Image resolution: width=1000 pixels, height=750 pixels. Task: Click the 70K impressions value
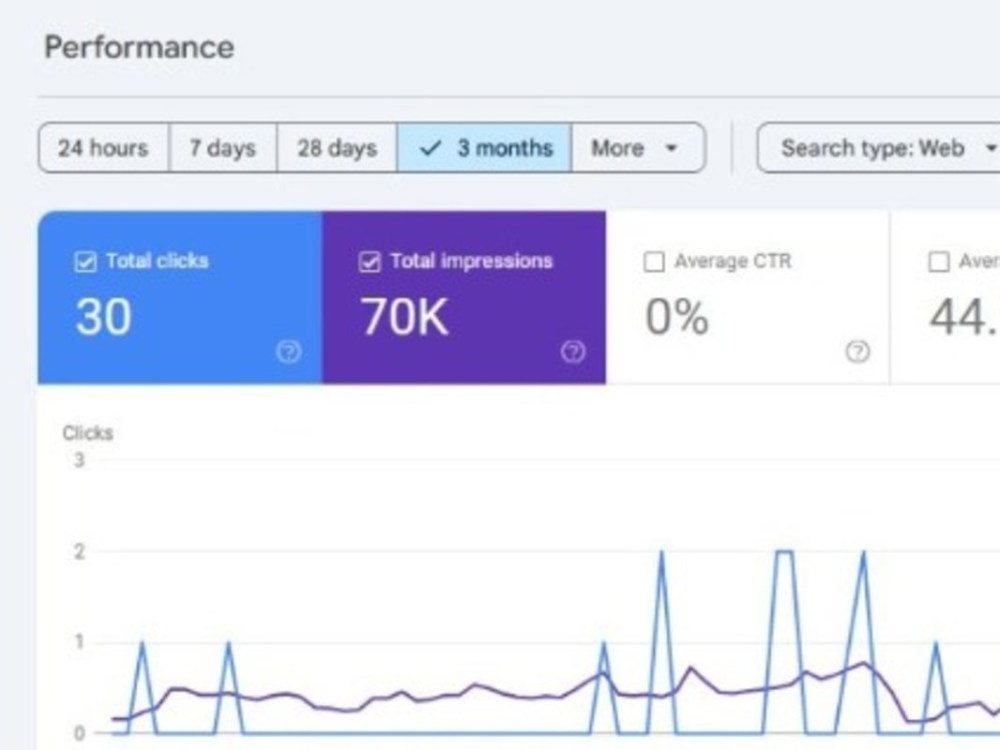coord(404,317)
